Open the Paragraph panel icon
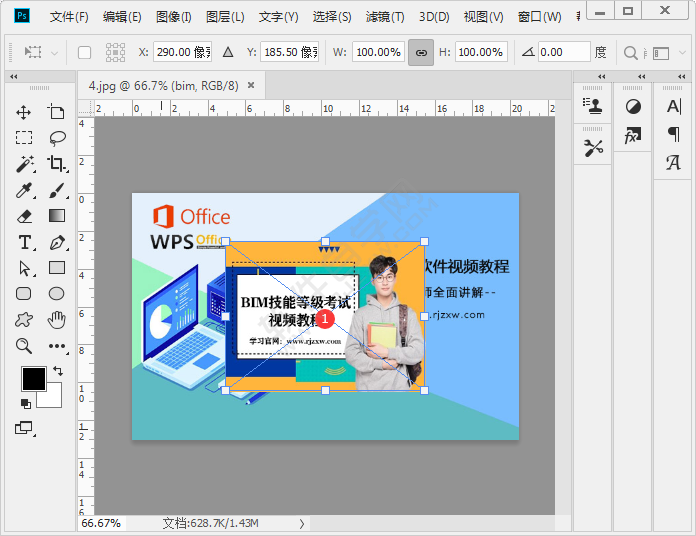 point(673,134)
